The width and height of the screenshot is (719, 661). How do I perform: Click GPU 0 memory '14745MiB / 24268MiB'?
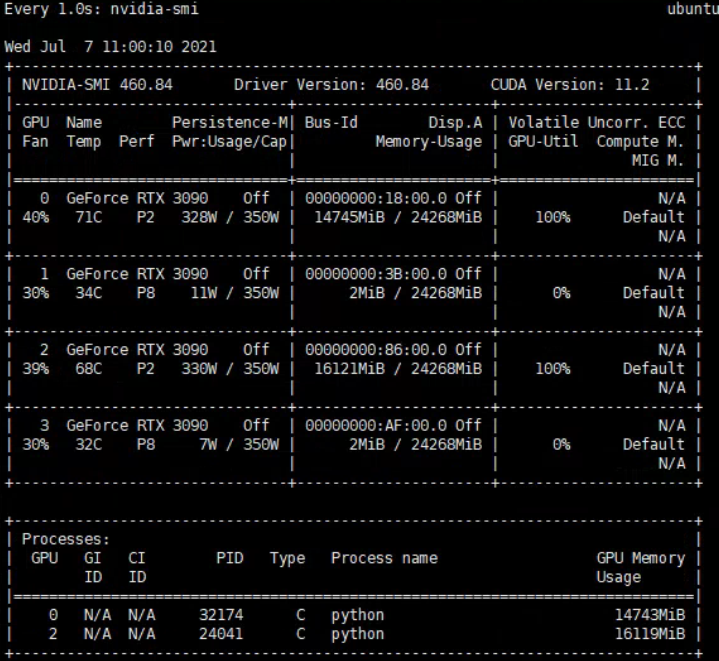tap(398, 217)
